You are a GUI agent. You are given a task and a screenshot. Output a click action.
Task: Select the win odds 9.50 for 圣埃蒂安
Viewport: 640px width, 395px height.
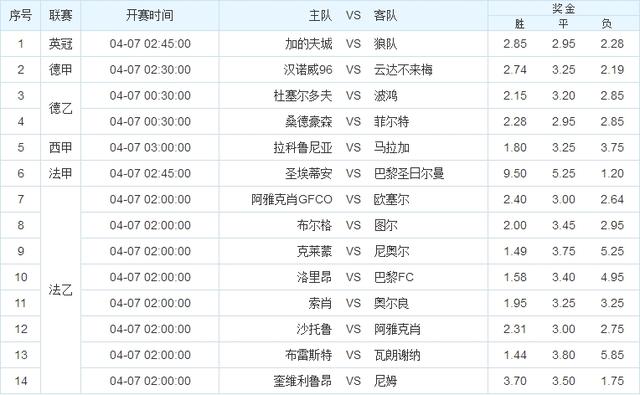(x=515, y=173)
